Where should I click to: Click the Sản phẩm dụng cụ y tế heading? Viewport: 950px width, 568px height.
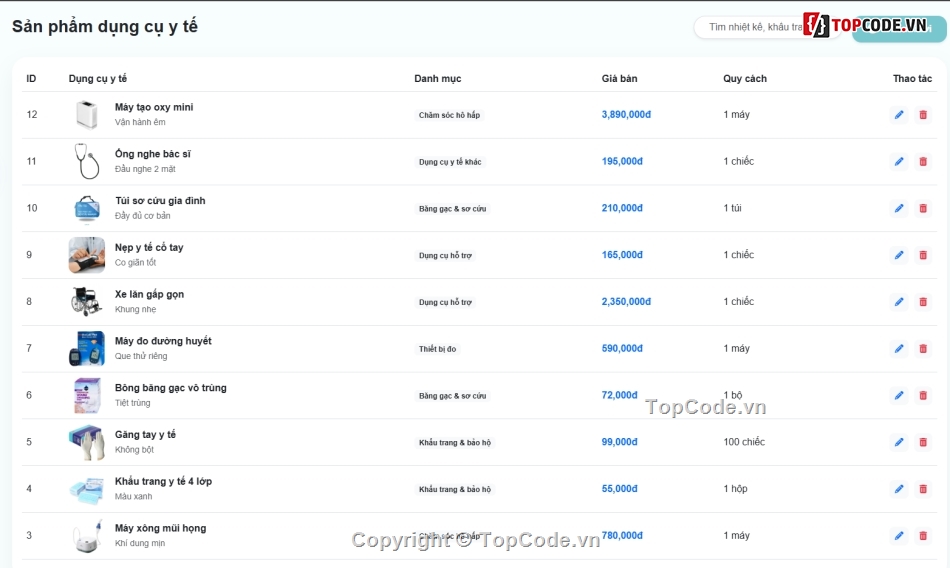coord(105,27)
